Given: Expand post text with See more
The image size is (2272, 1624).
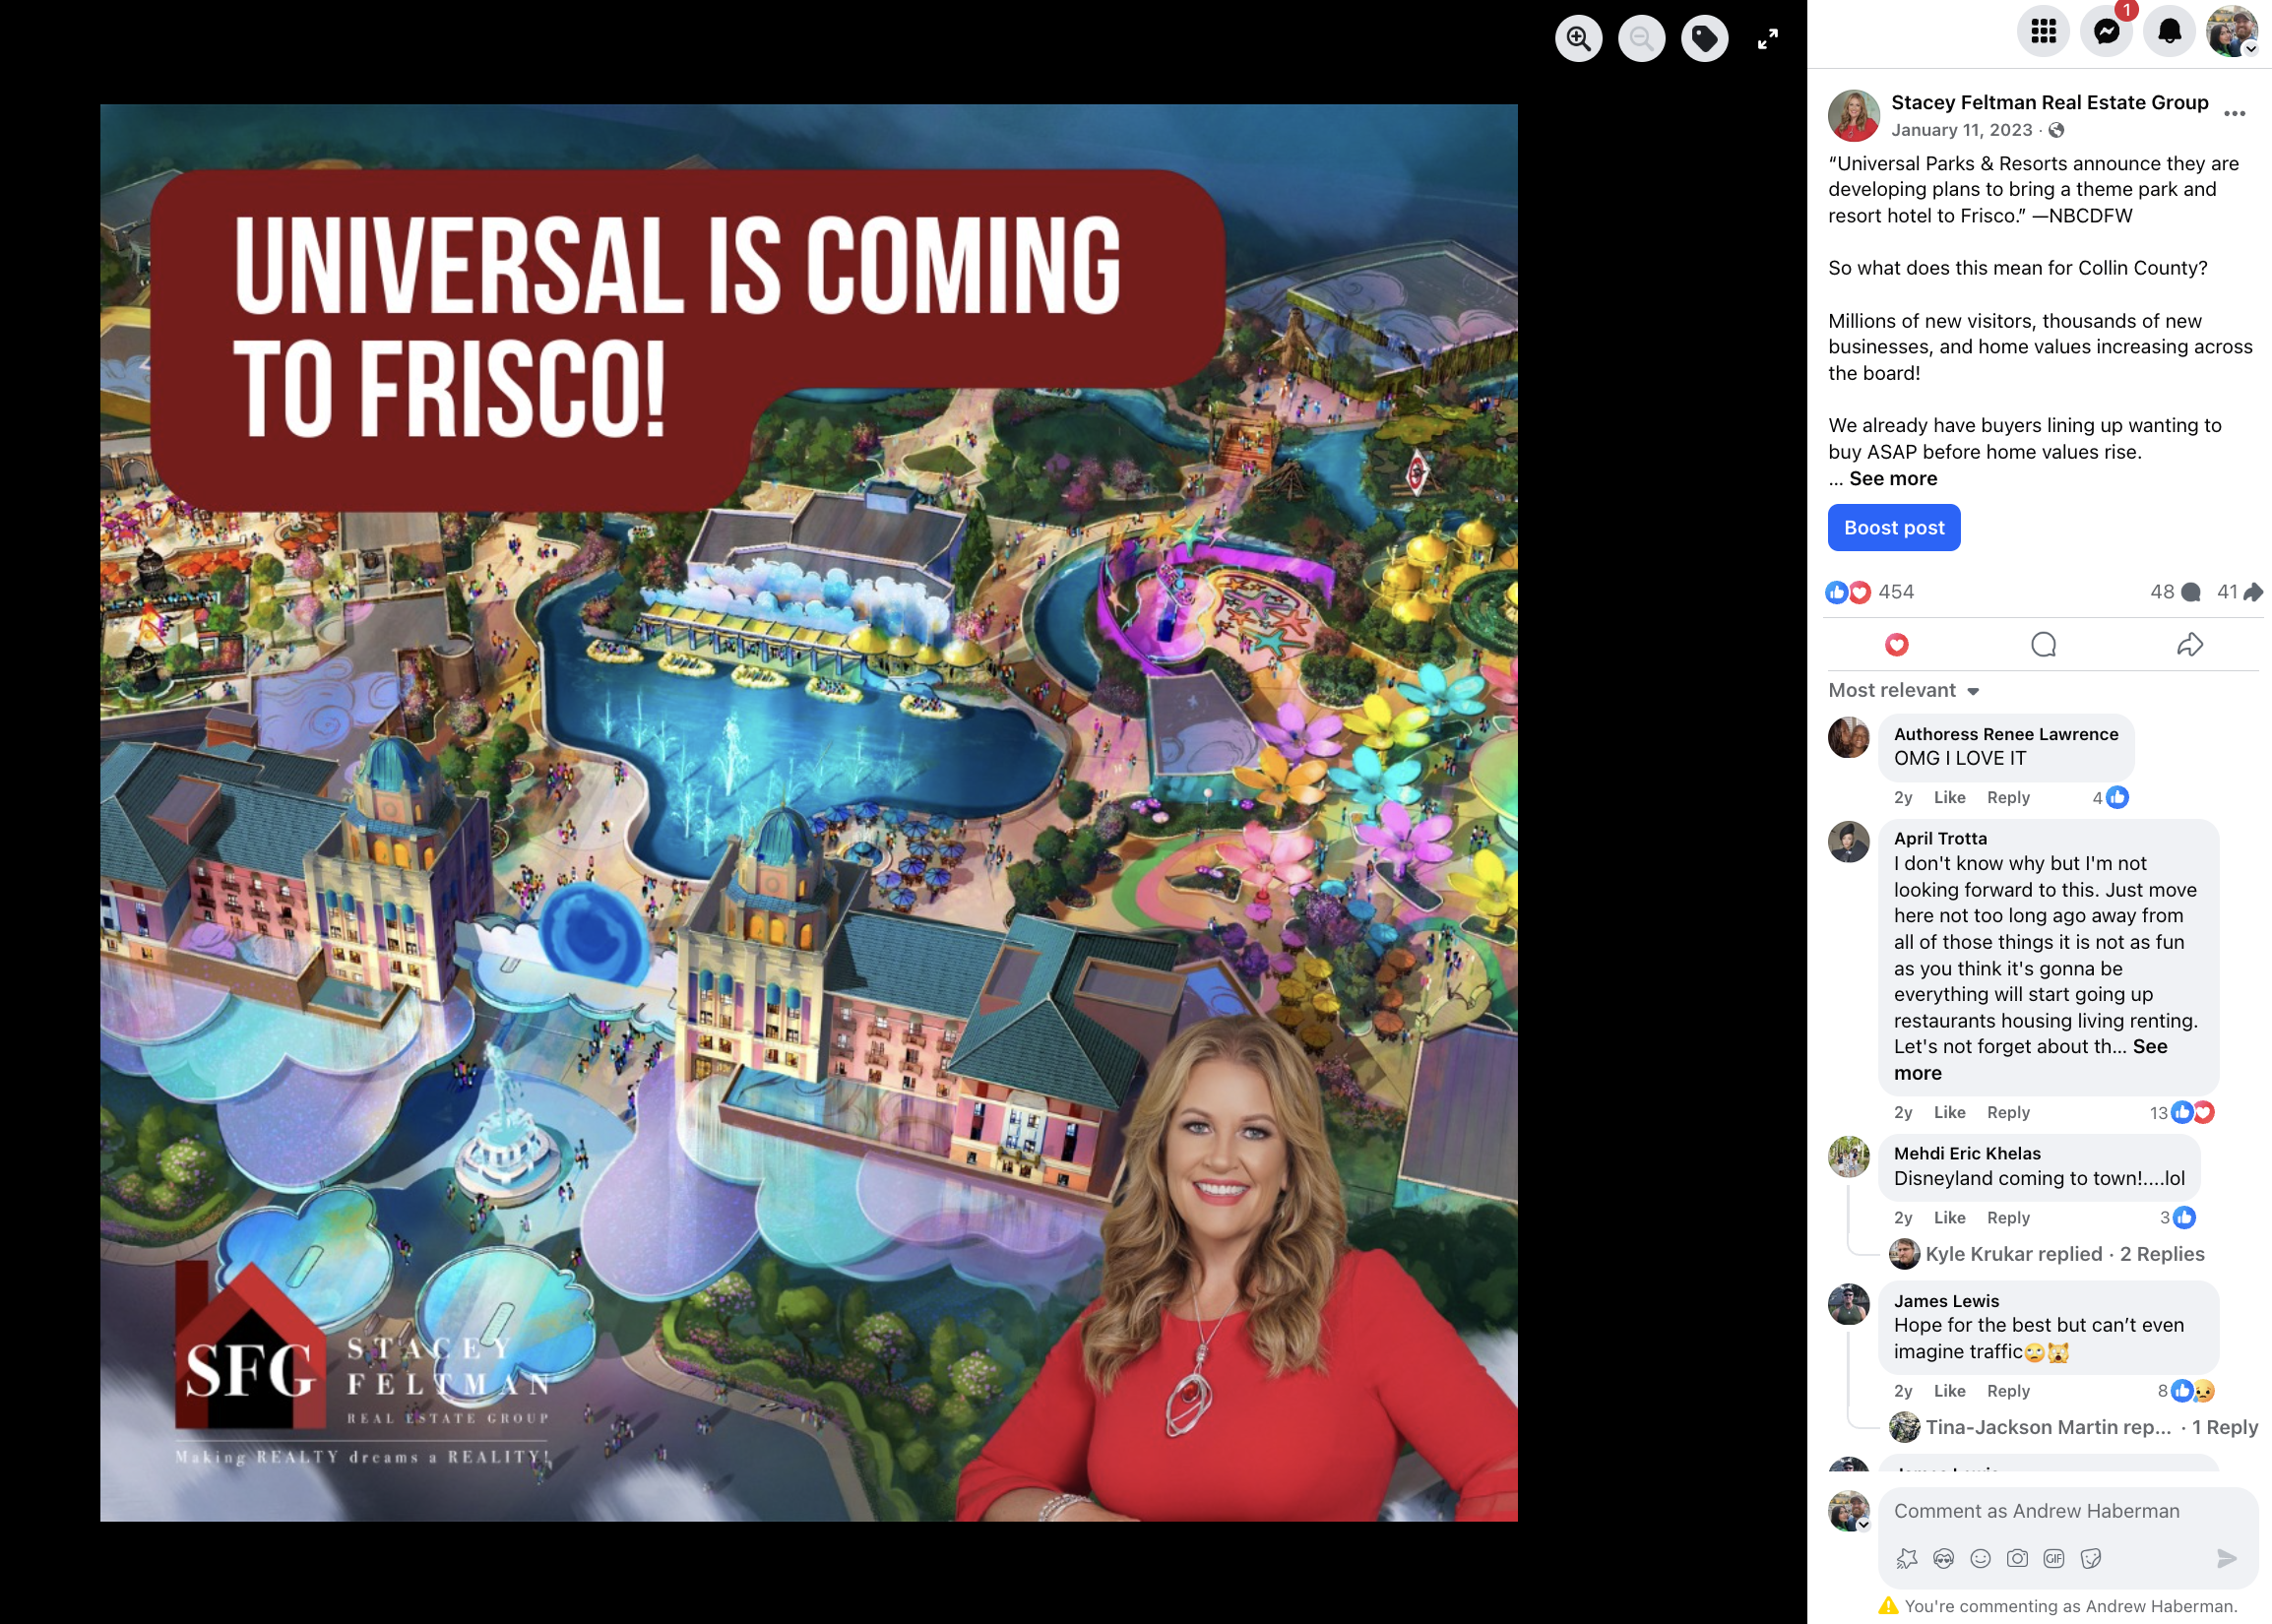Looking at the screenshot, I should point(1892,478).
